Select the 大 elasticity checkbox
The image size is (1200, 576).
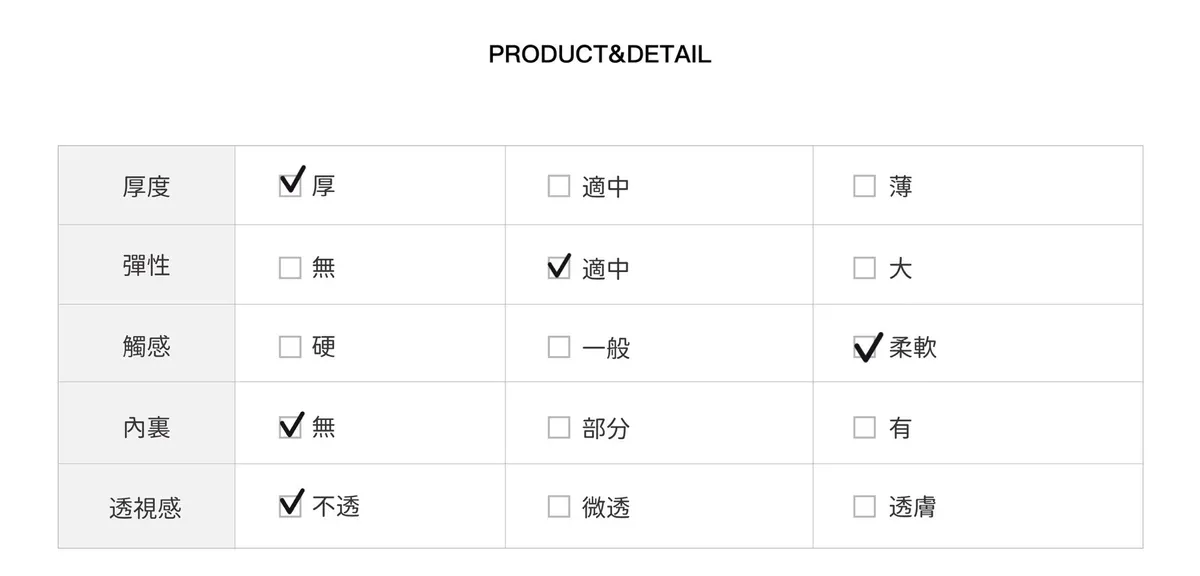864,268
